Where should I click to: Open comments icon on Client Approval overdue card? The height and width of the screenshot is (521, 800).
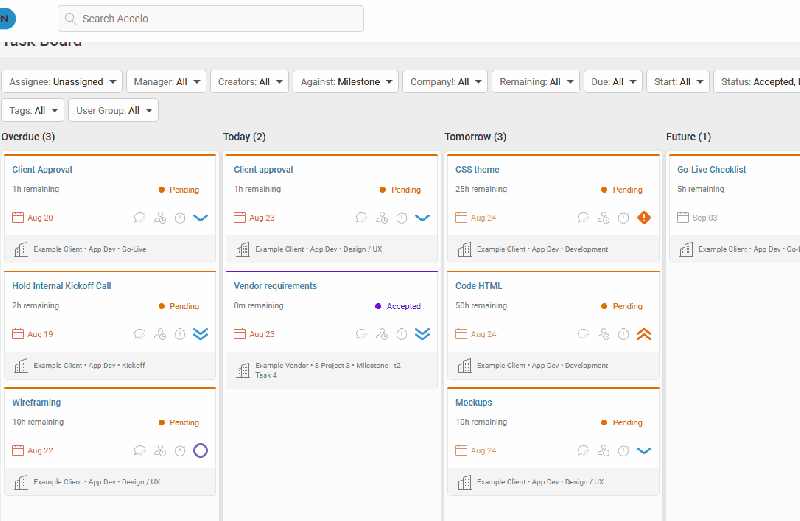(x=139, y=218)
